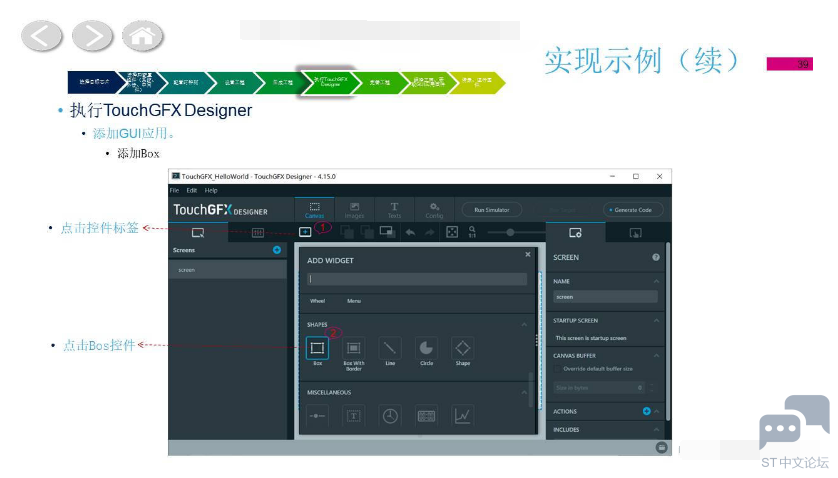Add a Line widget
Viewport: 838px width, 478px height.
(390, 349)
